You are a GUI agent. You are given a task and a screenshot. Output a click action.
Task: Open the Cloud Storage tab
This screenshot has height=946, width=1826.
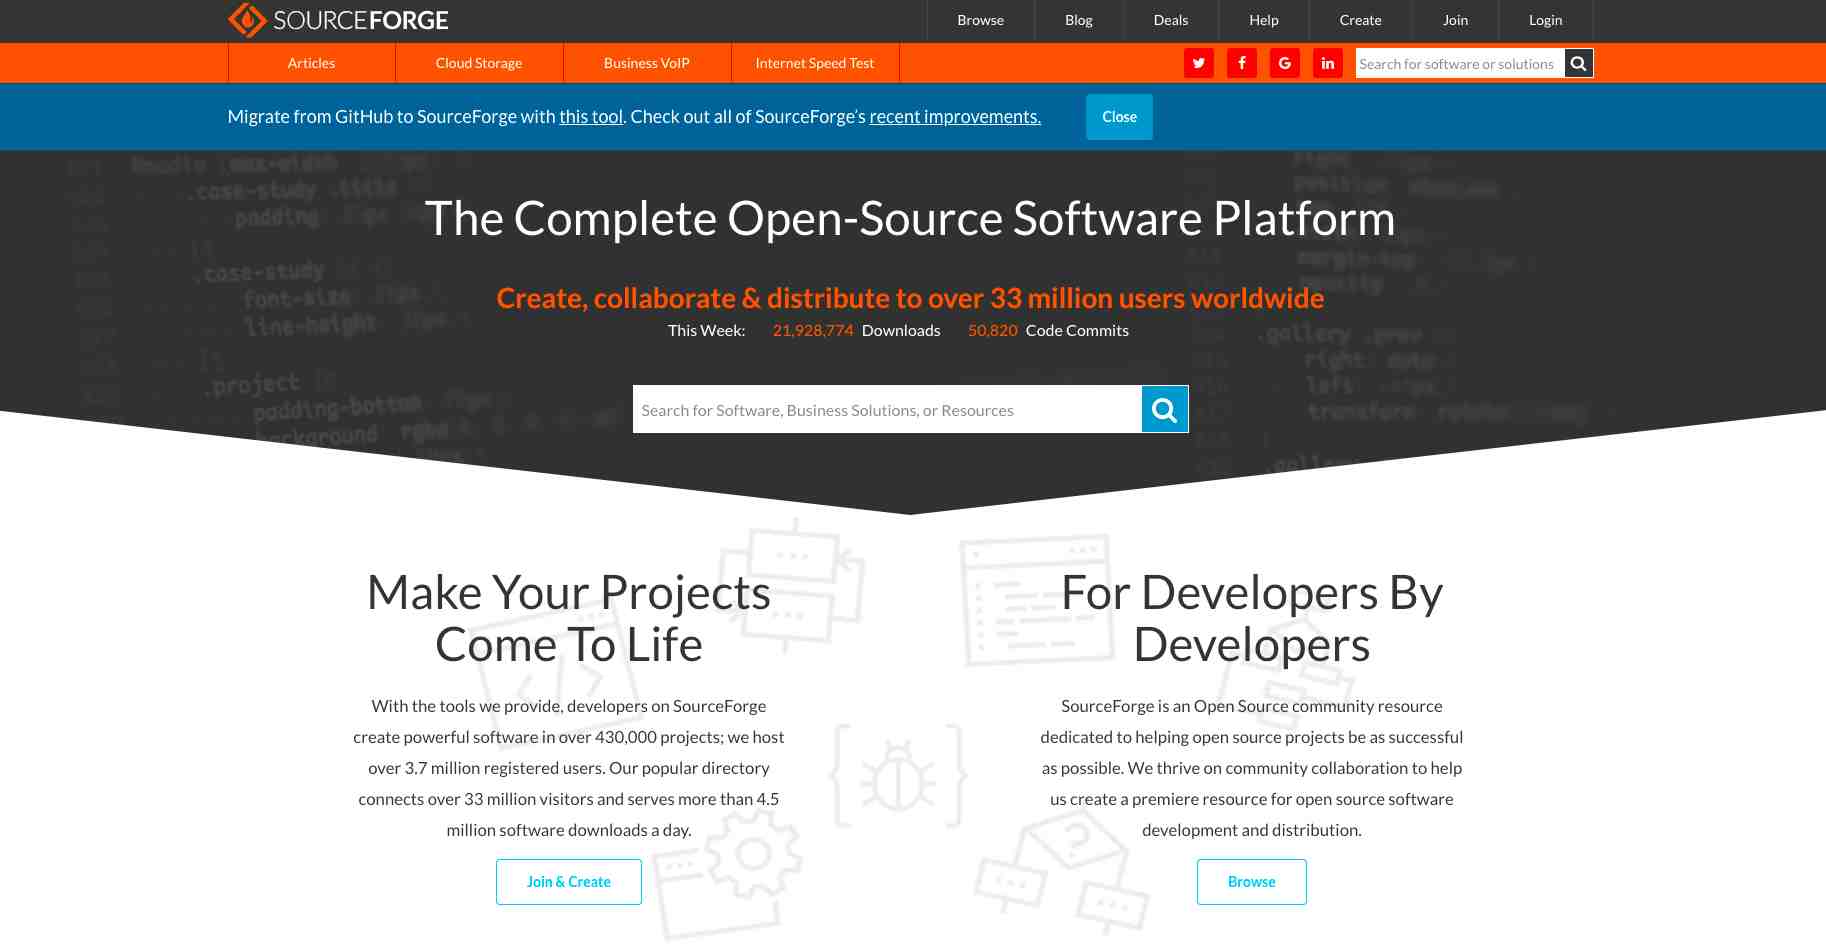click(x=479, y=63)
